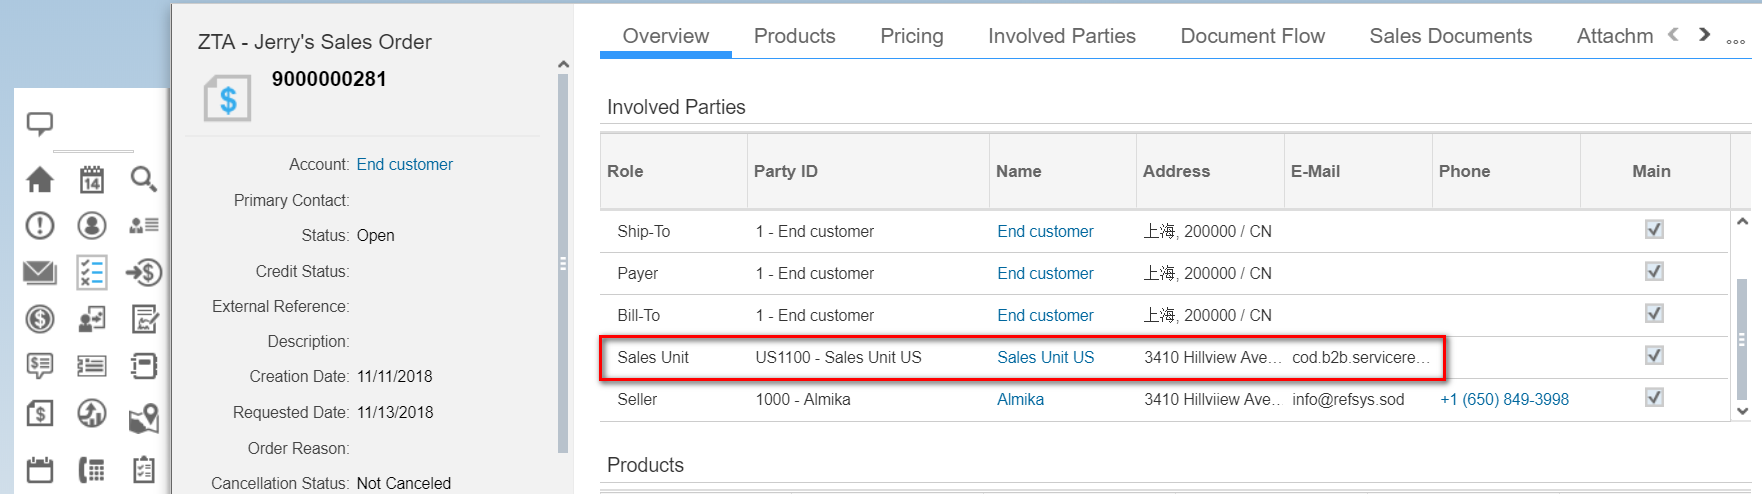Image resolution: width=1762 pixels, height=494 pixels.
Task: Open the calendar icon showing 14
Action: click(x=92, y=180)
